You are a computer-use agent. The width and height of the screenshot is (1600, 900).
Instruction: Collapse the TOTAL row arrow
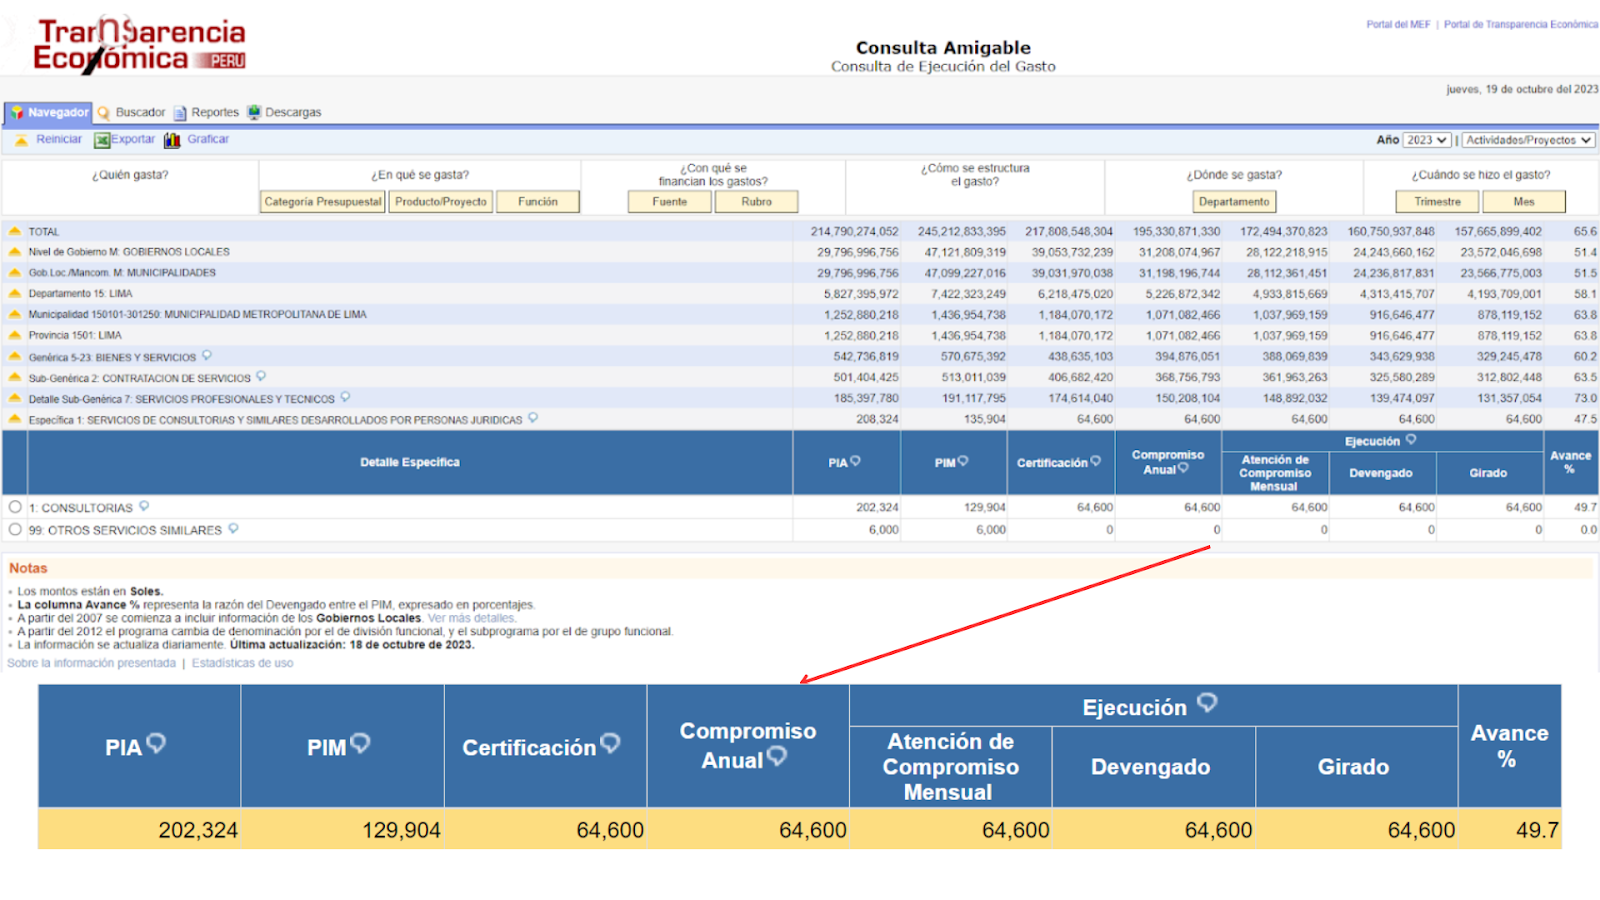click(15, 231)
